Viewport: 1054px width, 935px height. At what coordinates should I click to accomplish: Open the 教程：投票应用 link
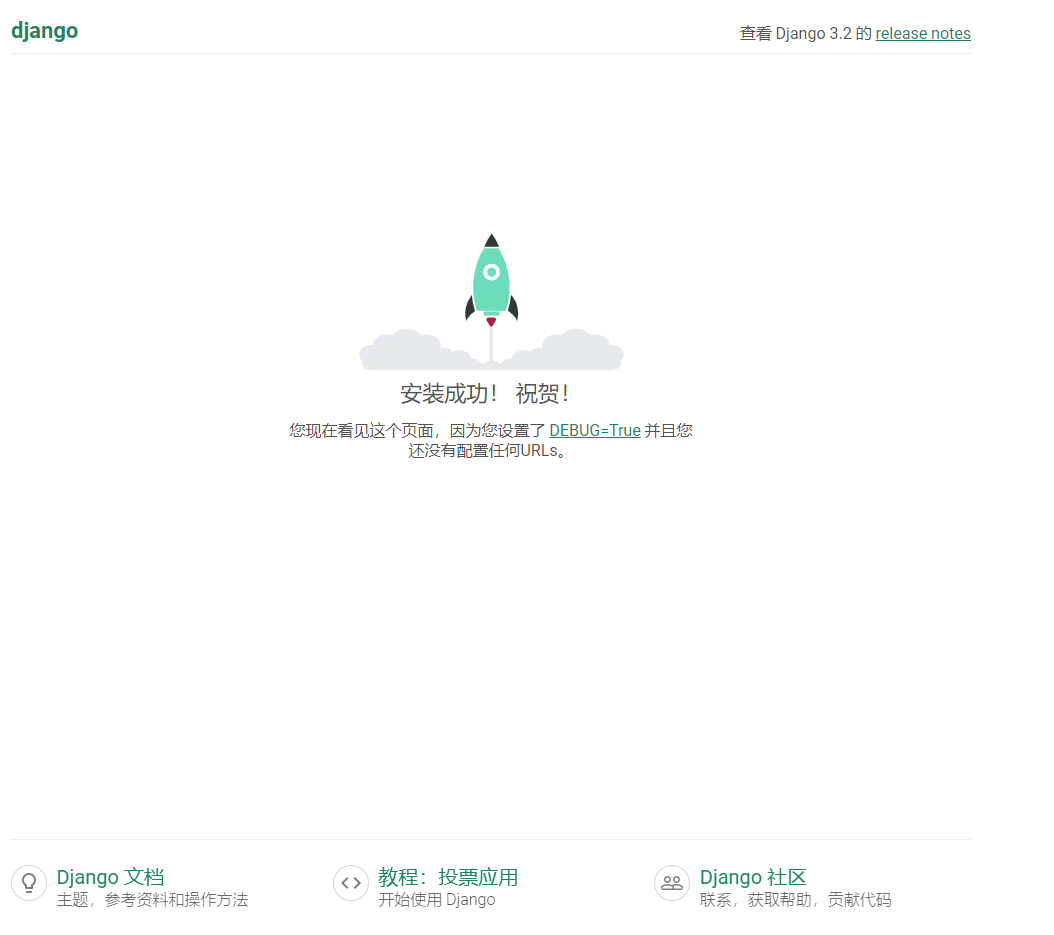coord(448,877)
